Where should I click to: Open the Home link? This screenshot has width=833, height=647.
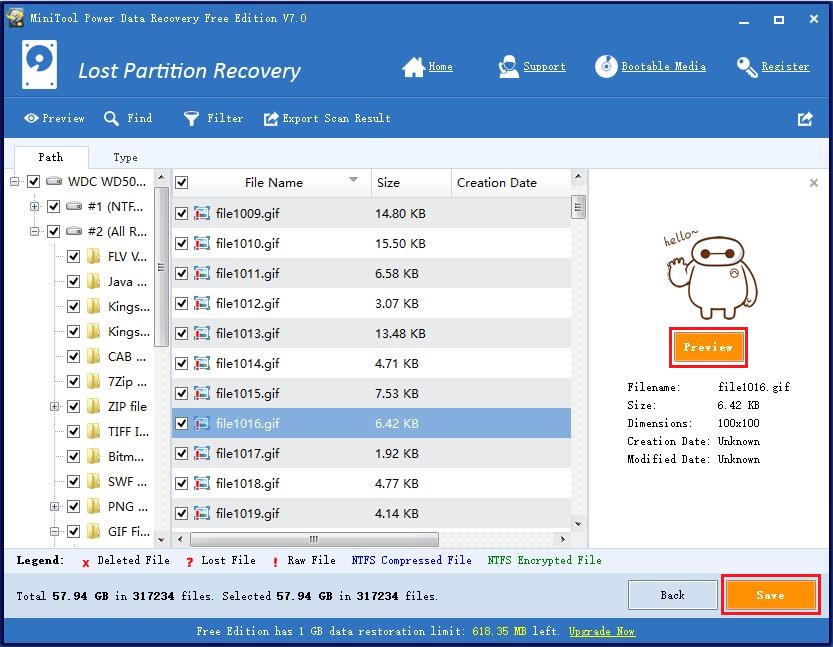click(440, 67)
